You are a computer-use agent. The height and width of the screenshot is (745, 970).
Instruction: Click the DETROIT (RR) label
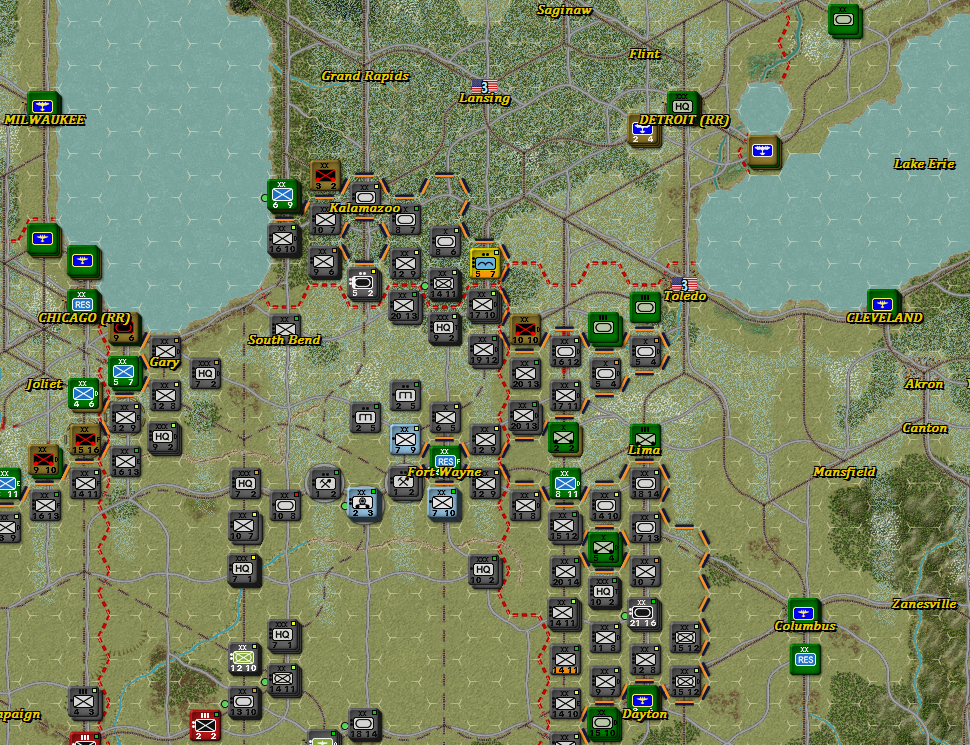coord(684,120)
